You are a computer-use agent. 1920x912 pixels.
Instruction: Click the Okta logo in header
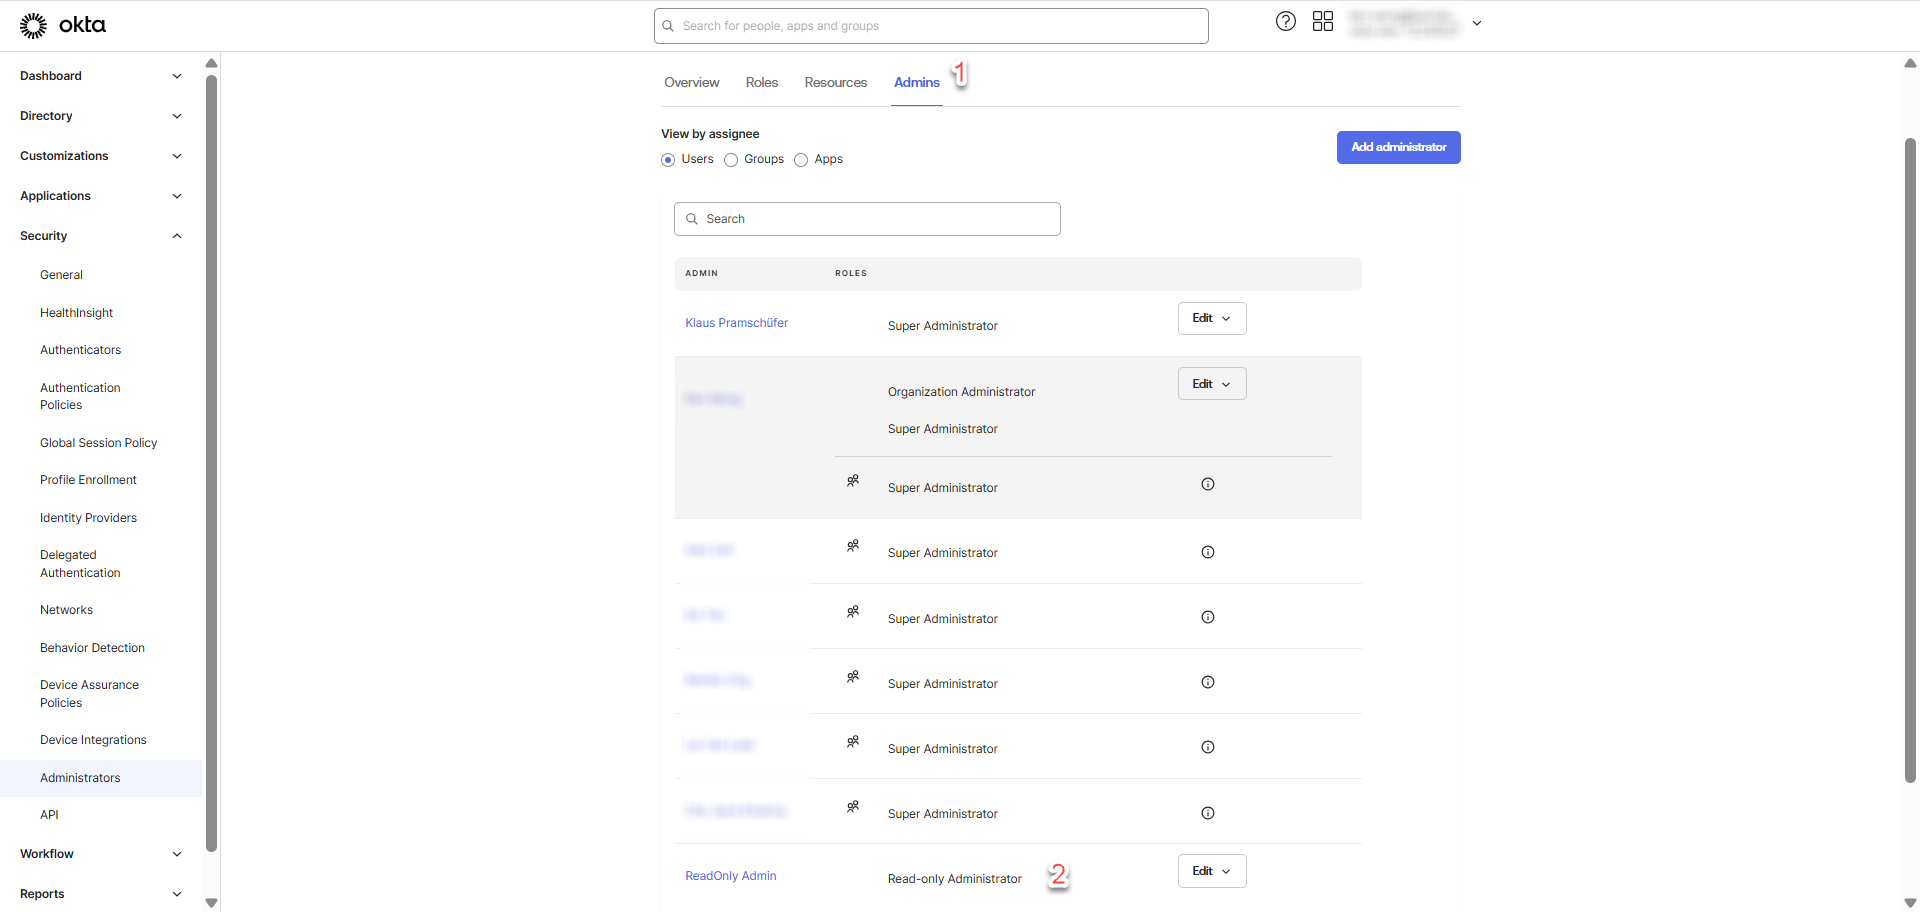tap(62, 25)
